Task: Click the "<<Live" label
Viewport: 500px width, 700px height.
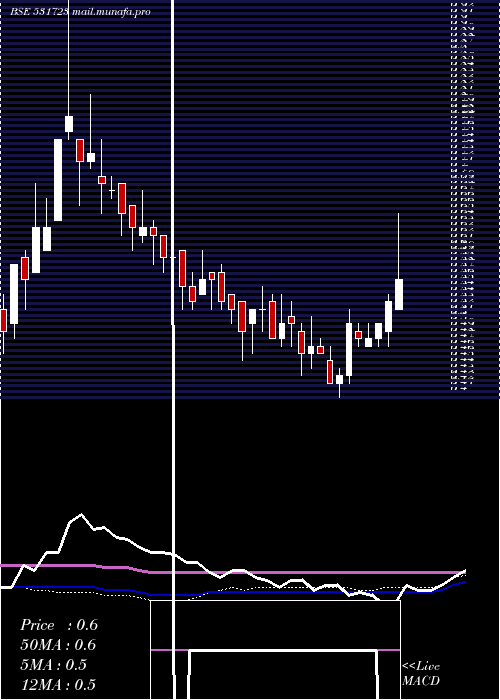Action: coord(421,667)
